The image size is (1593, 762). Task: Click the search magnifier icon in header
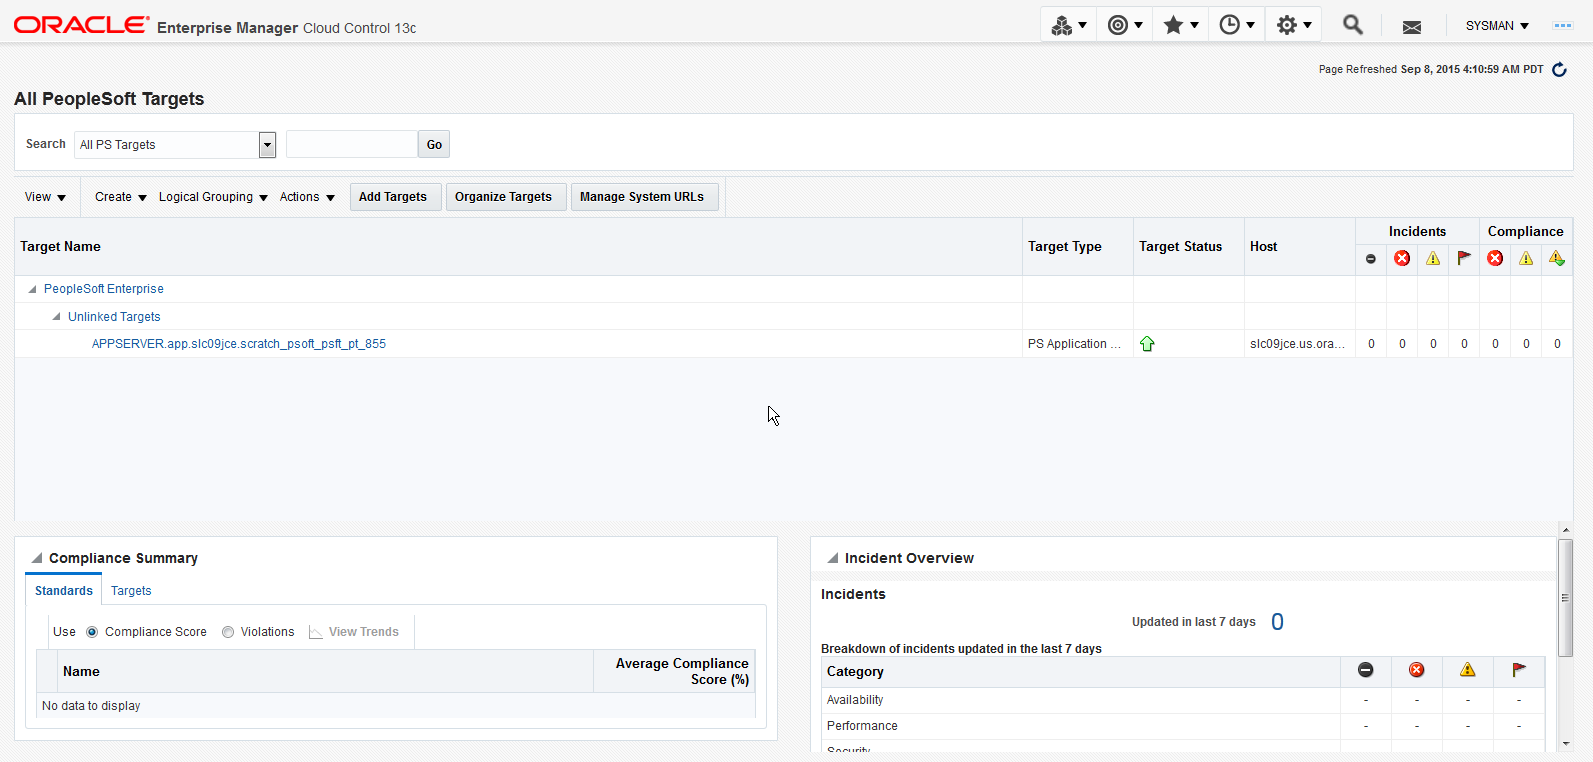point(1352,25)
